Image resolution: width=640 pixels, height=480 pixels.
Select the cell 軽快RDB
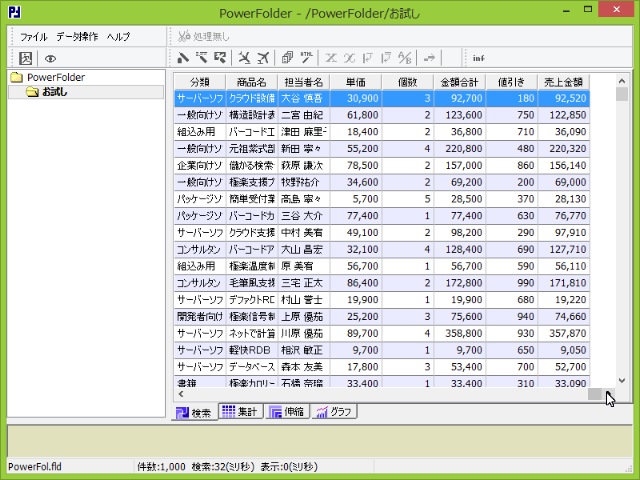coord(251,350)
